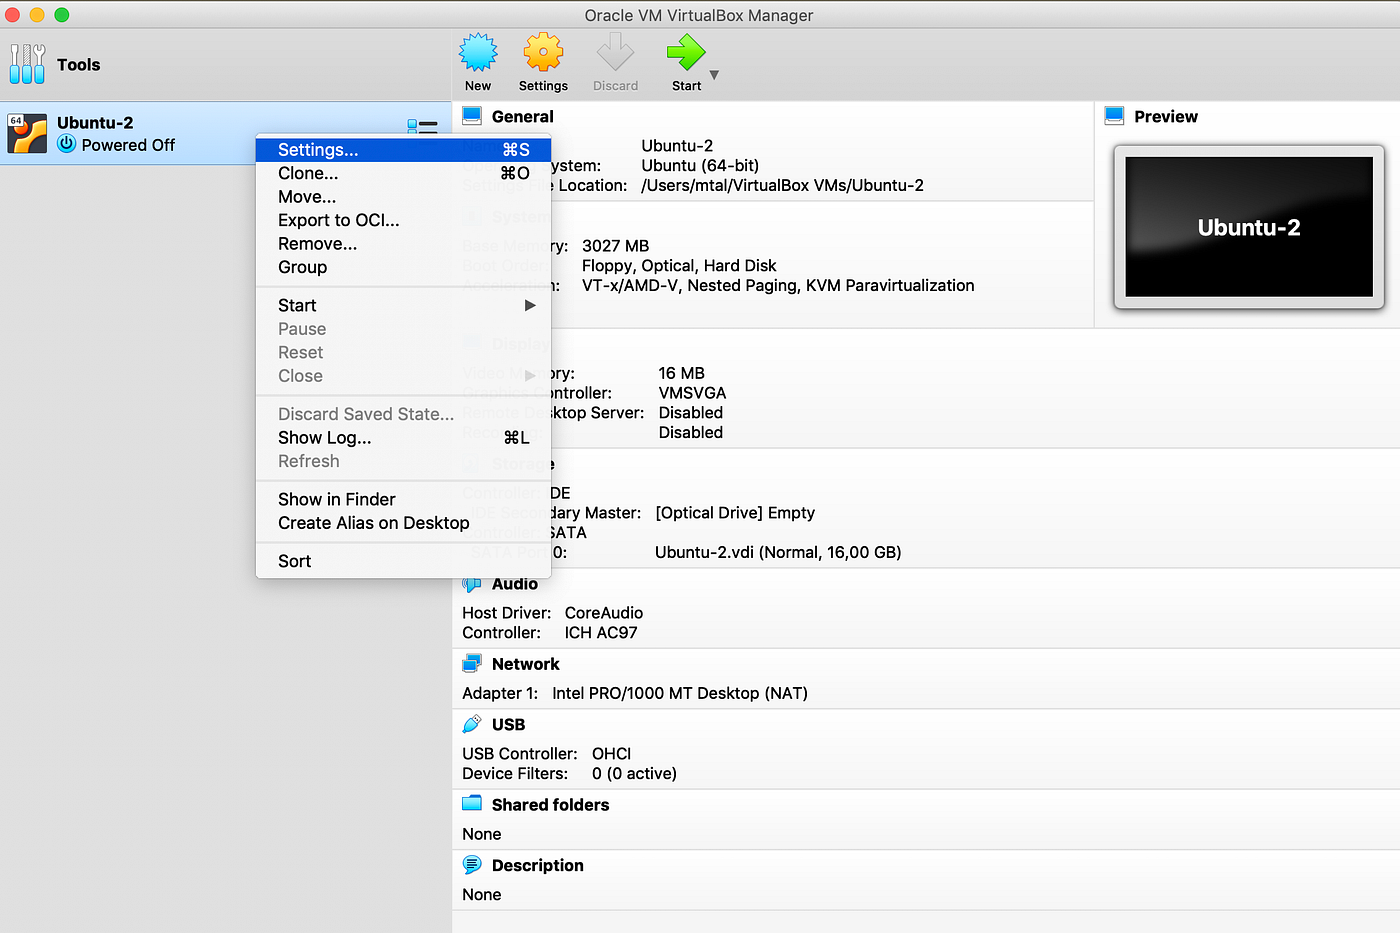Click Create Alias on Desktop
The width and height of the screenshot is (1400, 933).
point(374,522)
